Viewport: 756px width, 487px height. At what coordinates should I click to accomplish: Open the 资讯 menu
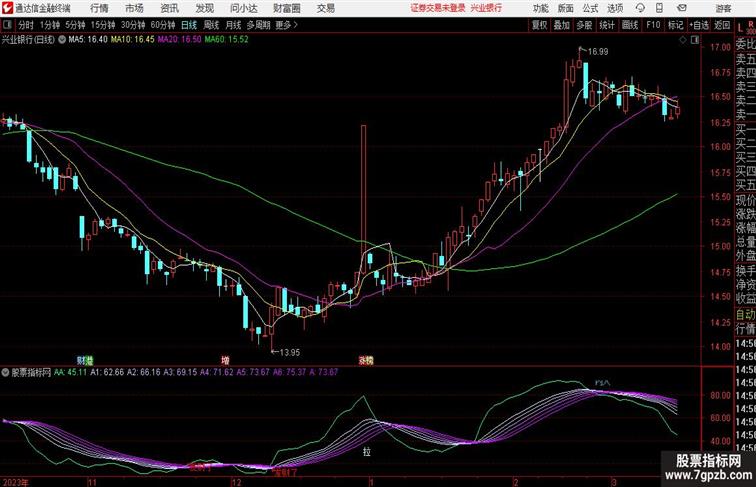point(169,8)
